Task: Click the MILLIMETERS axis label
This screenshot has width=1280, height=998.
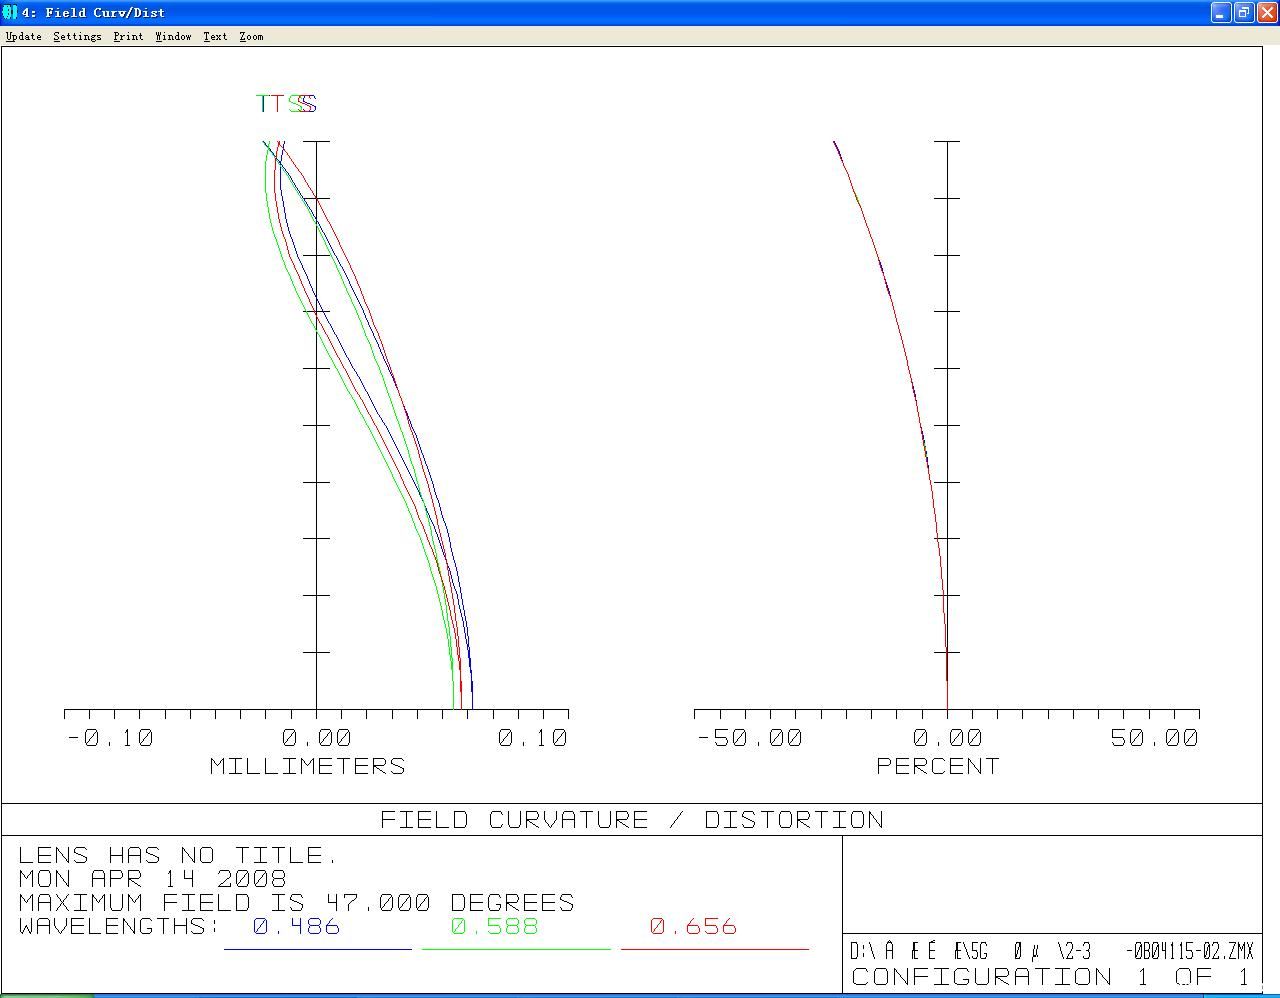Action: coord(308,766)
